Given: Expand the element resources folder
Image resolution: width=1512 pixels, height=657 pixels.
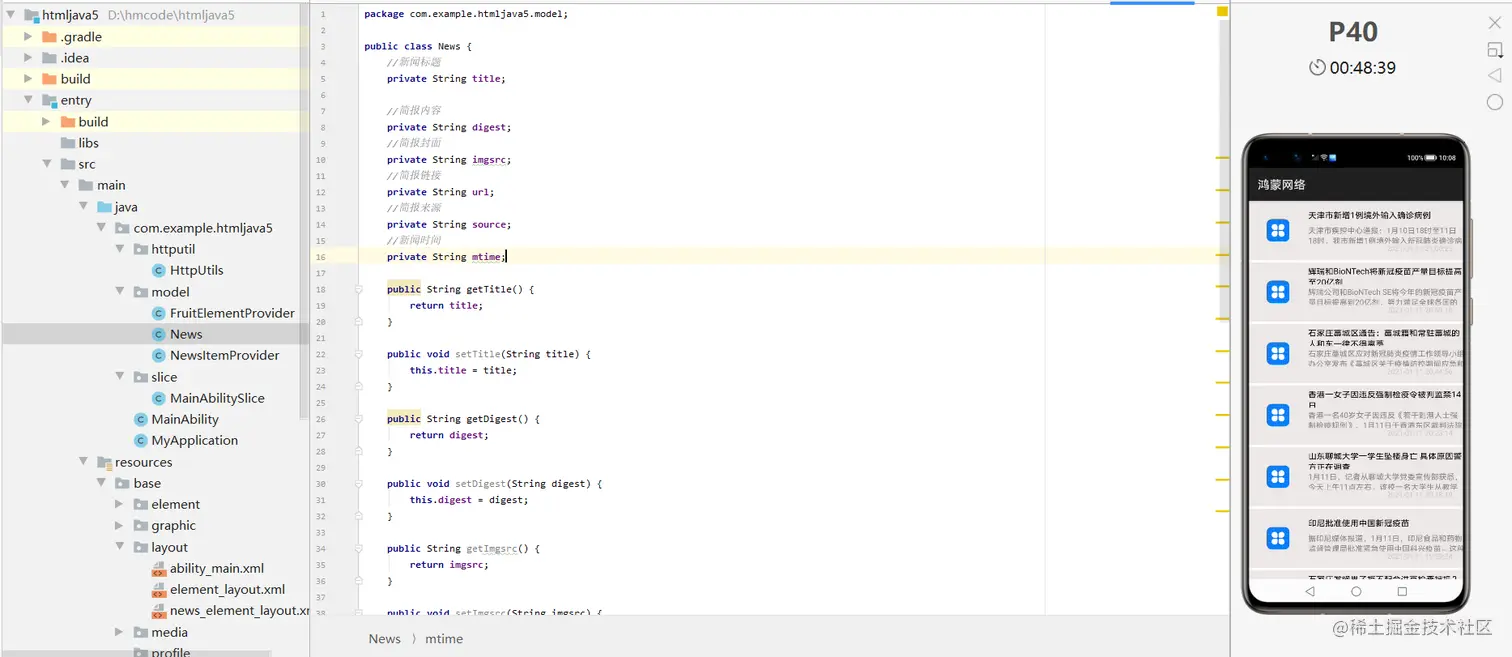Looking at the screenshot, I should [x=120, y=504].
